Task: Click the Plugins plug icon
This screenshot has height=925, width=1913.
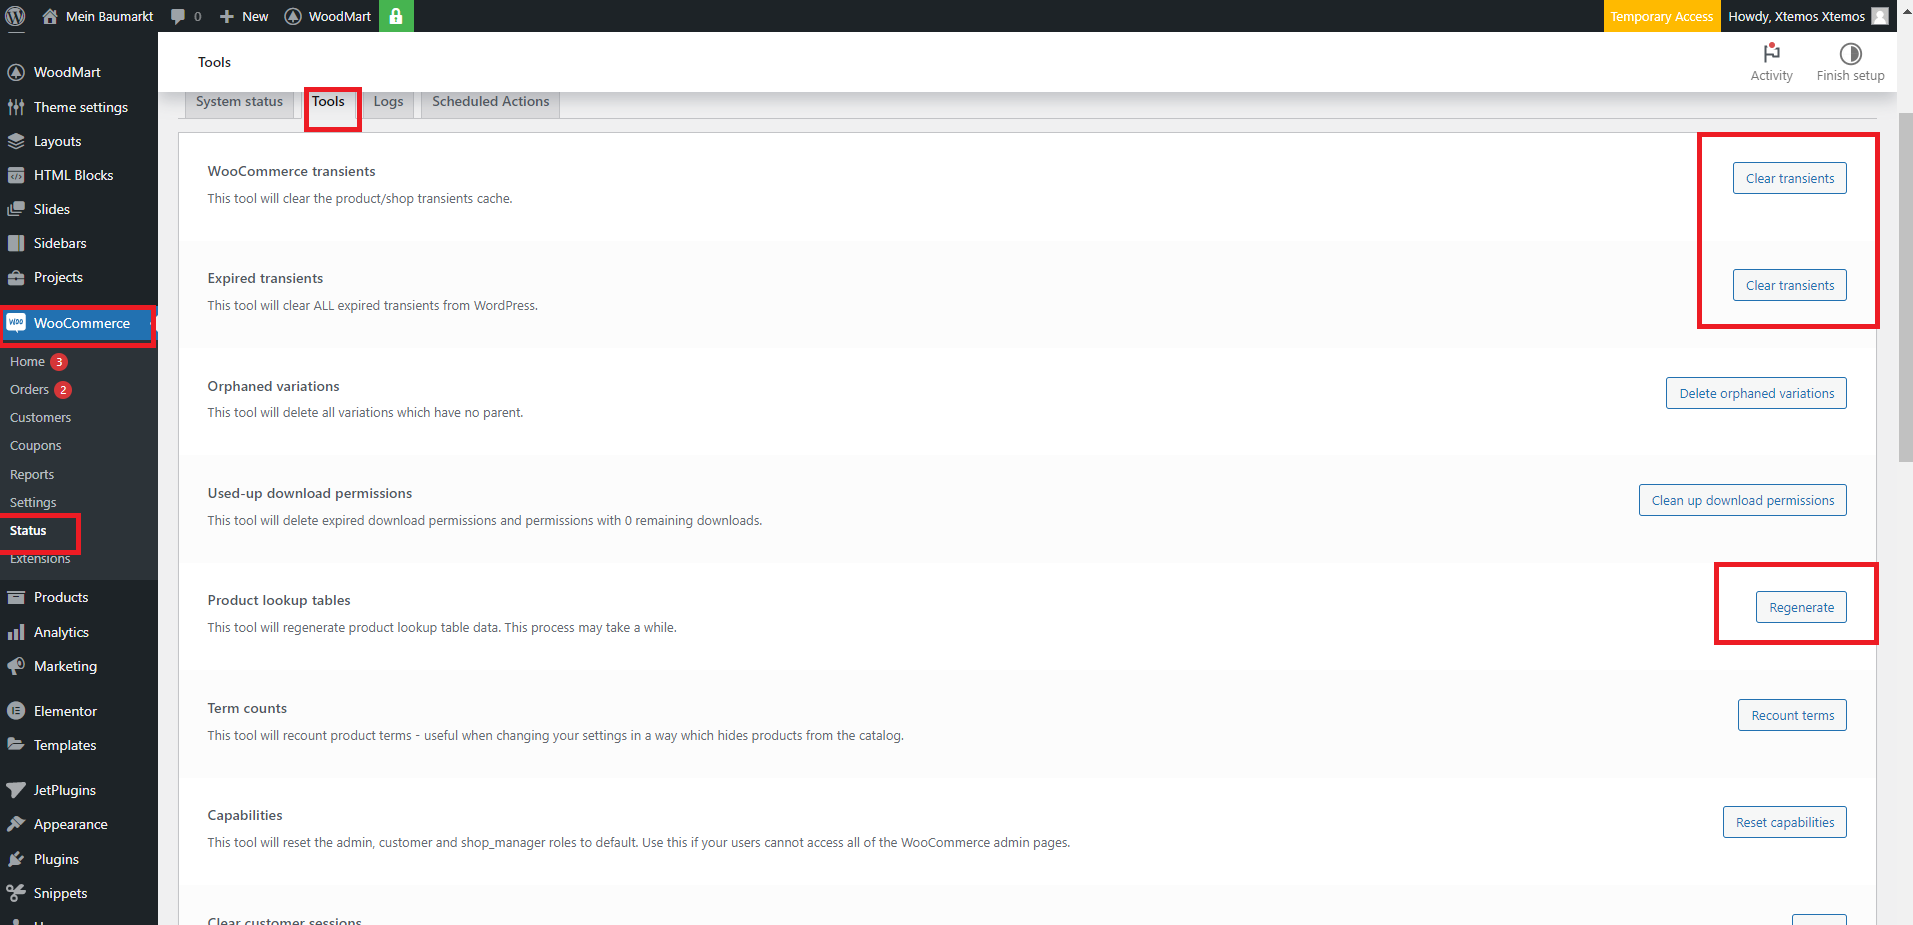Action: 16,859
